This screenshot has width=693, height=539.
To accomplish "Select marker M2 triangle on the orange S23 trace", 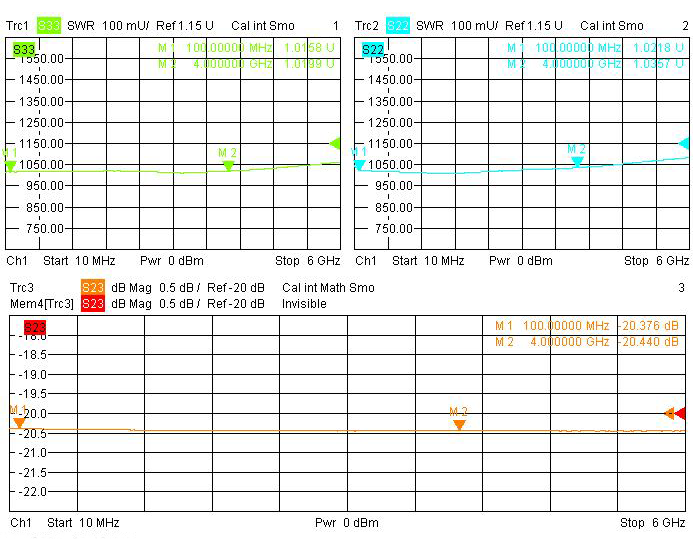I will tap(459, 424).
